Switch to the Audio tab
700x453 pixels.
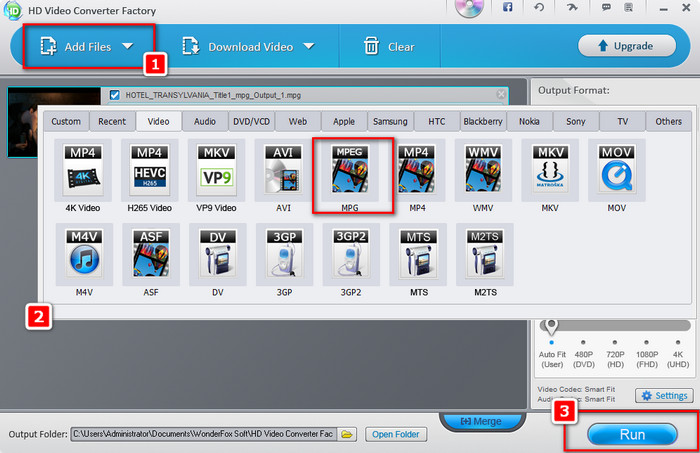[205, 121]
